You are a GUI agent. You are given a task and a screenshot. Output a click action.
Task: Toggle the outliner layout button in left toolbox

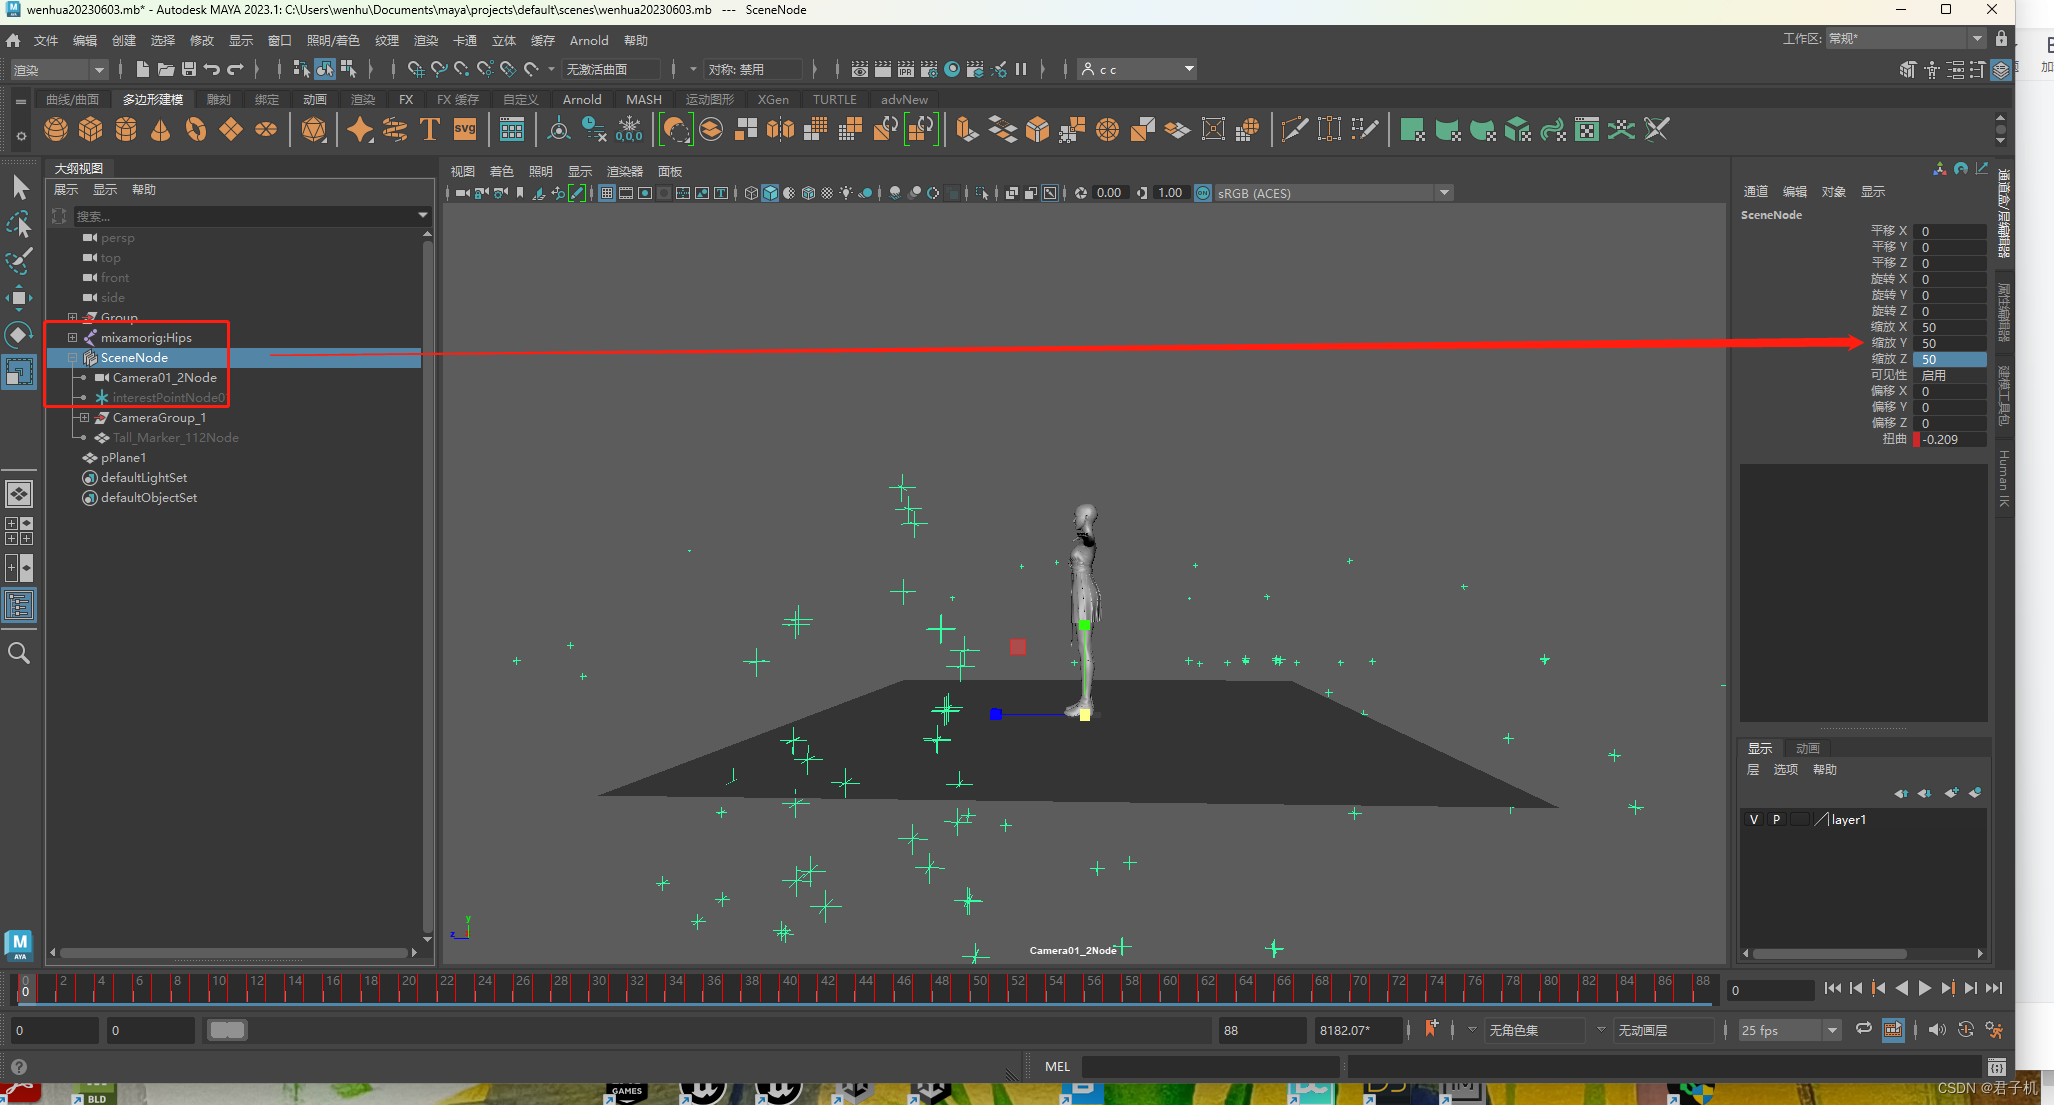(19, 605)
